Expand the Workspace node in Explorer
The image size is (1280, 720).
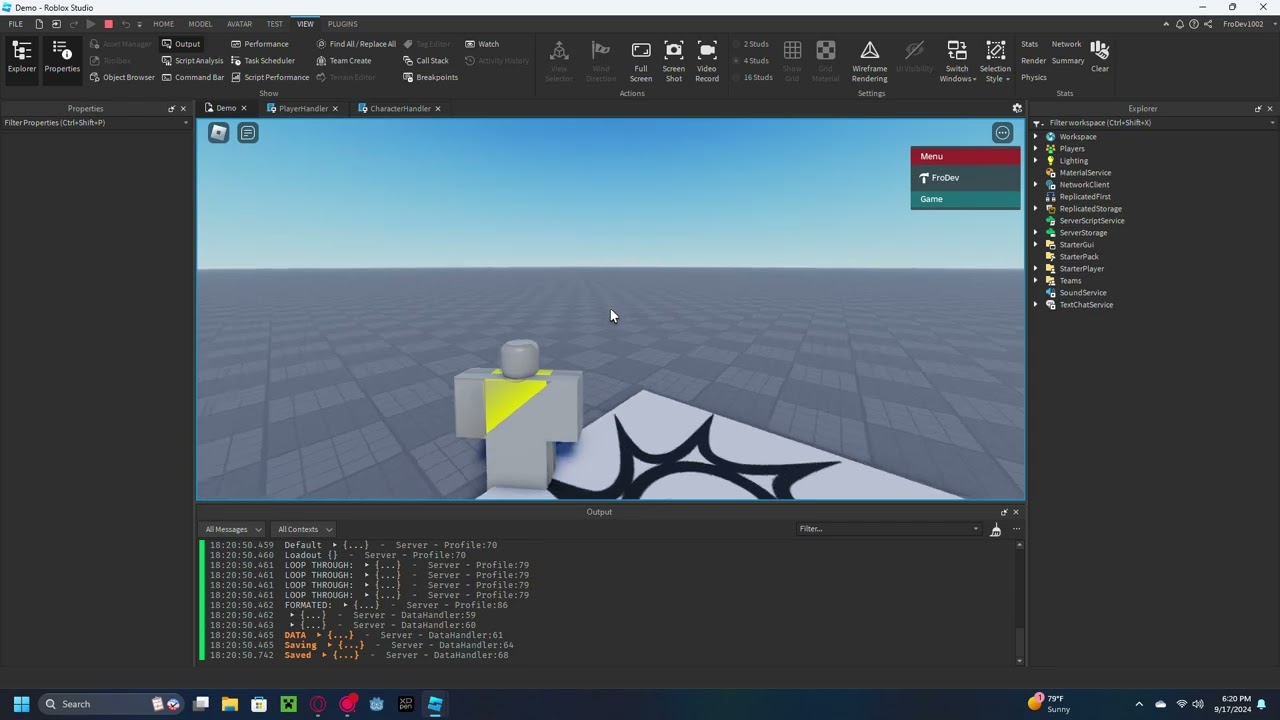click(x=1036, y=137)
